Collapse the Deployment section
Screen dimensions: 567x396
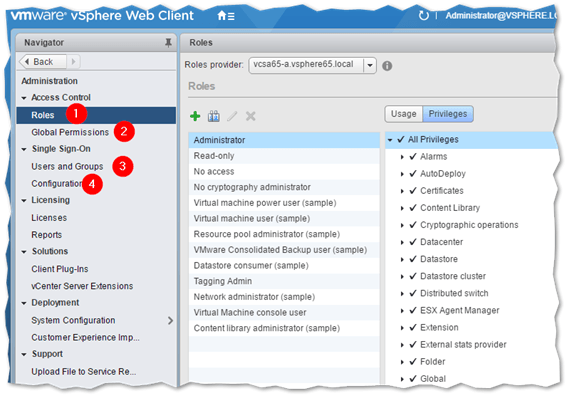click(24, 303)
